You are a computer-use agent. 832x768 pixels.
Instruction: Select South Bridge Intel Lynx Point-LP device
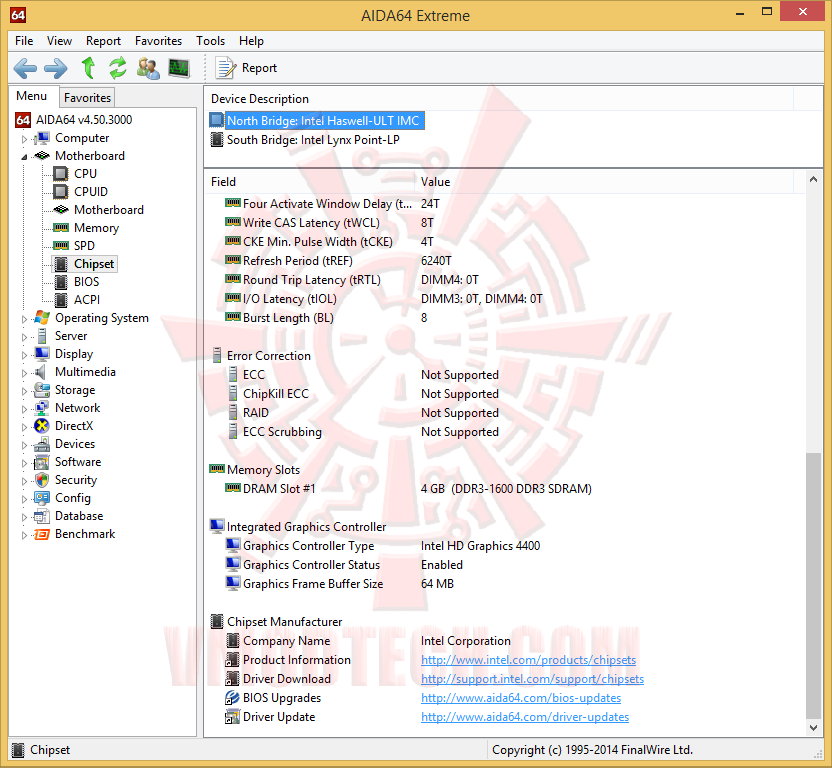pos(313,140)
